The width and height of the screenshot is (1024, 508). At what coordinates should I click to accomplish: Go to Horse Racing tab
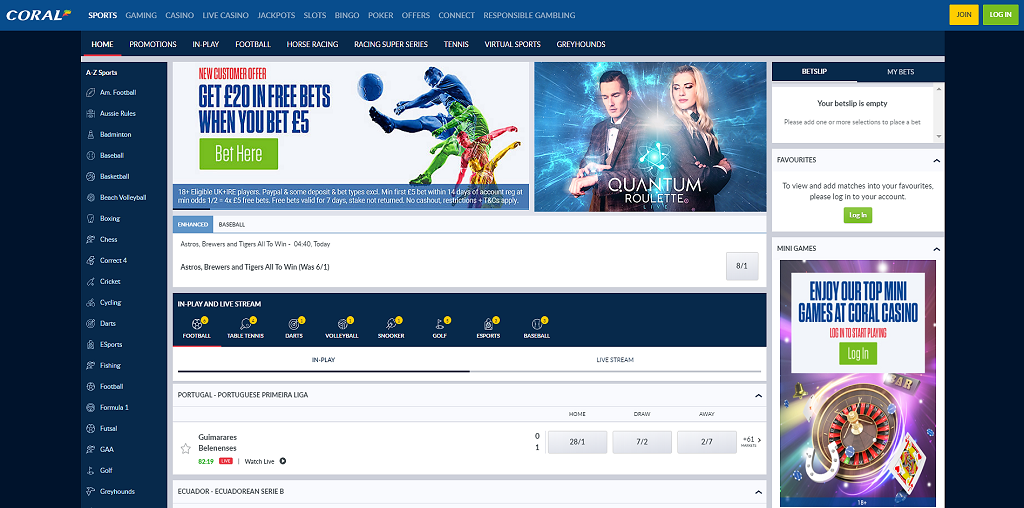click(312, 44)
